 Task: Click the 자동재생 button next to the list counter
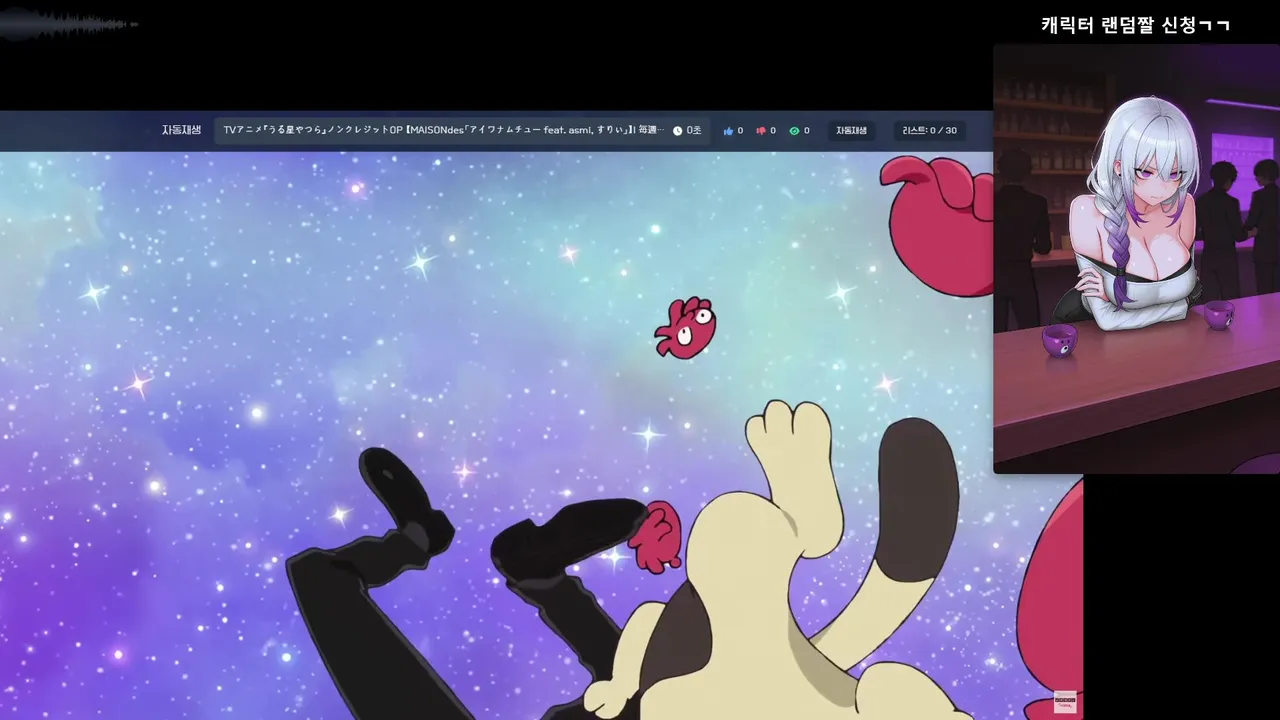(851, 131)
